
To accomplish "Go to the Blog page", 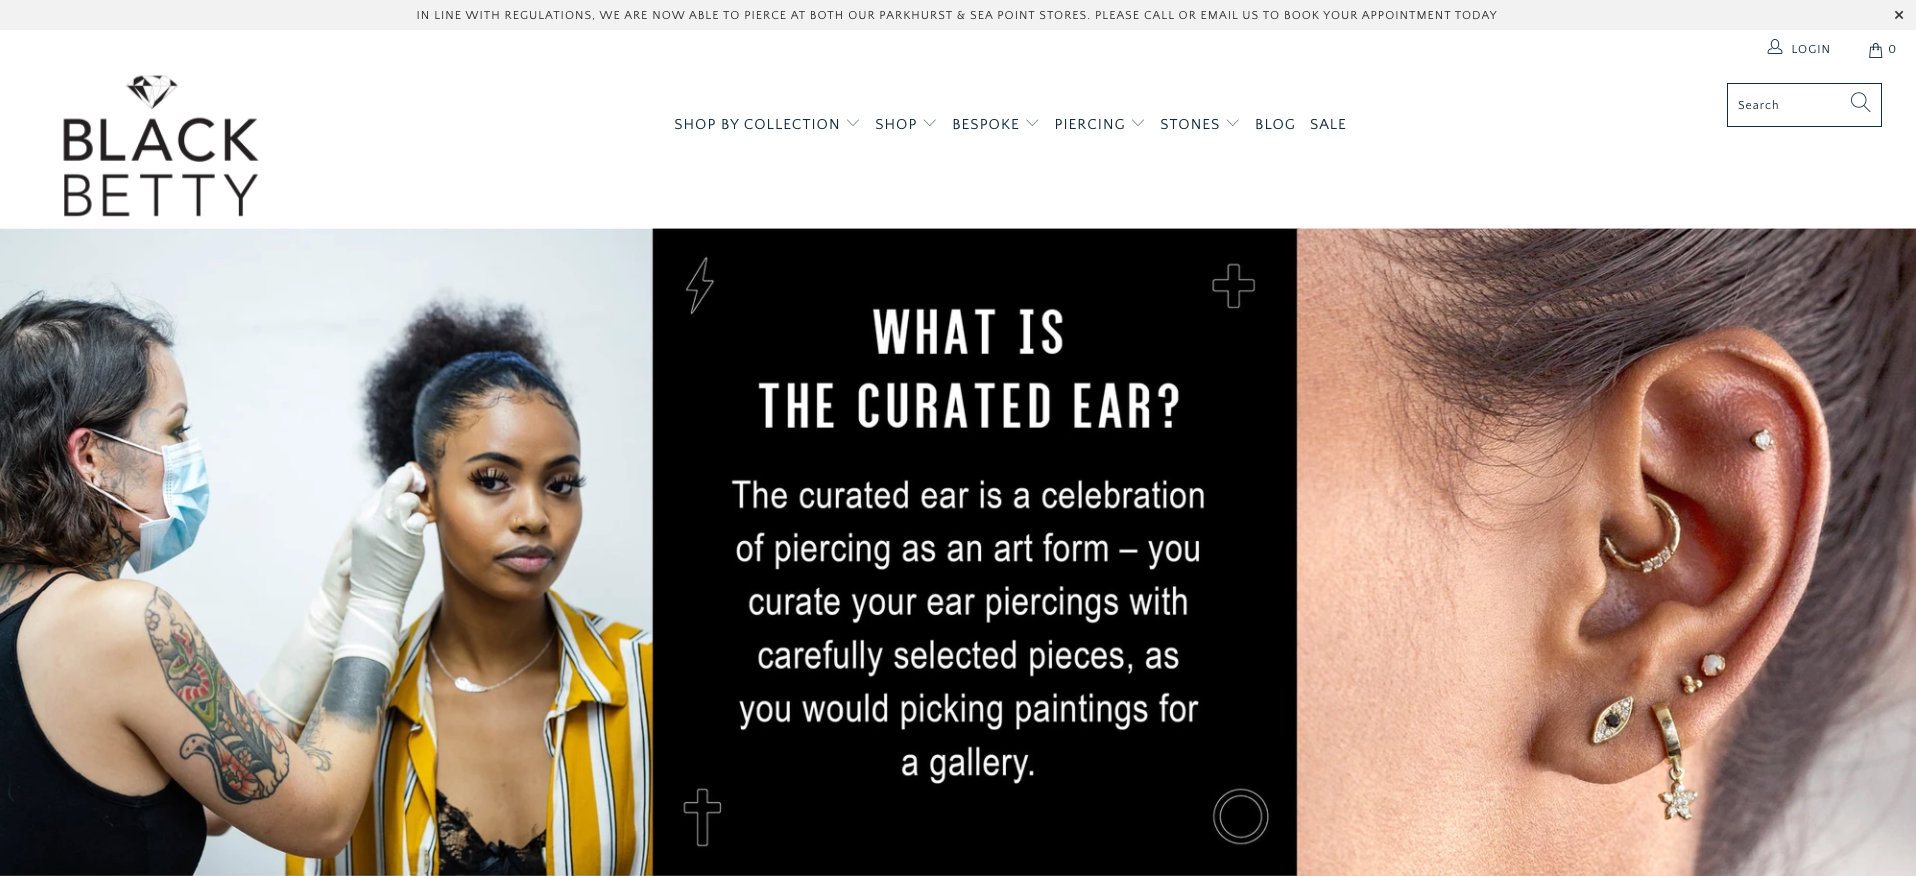I will pyautogui.click(x=1275, y=124).
